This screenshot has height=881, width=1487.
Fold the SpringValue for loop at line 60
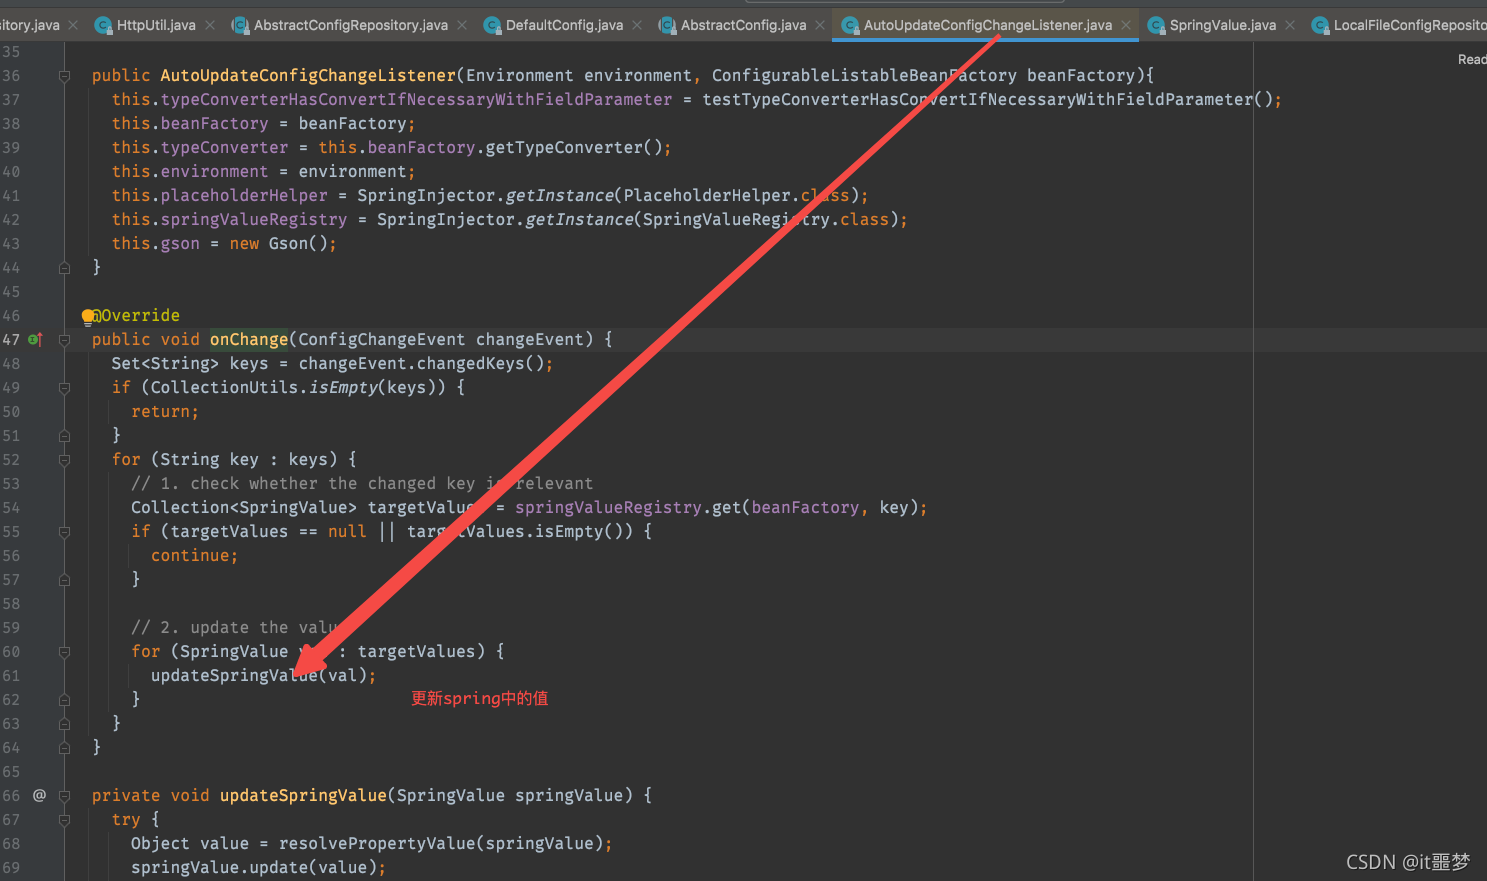point(64,652)
